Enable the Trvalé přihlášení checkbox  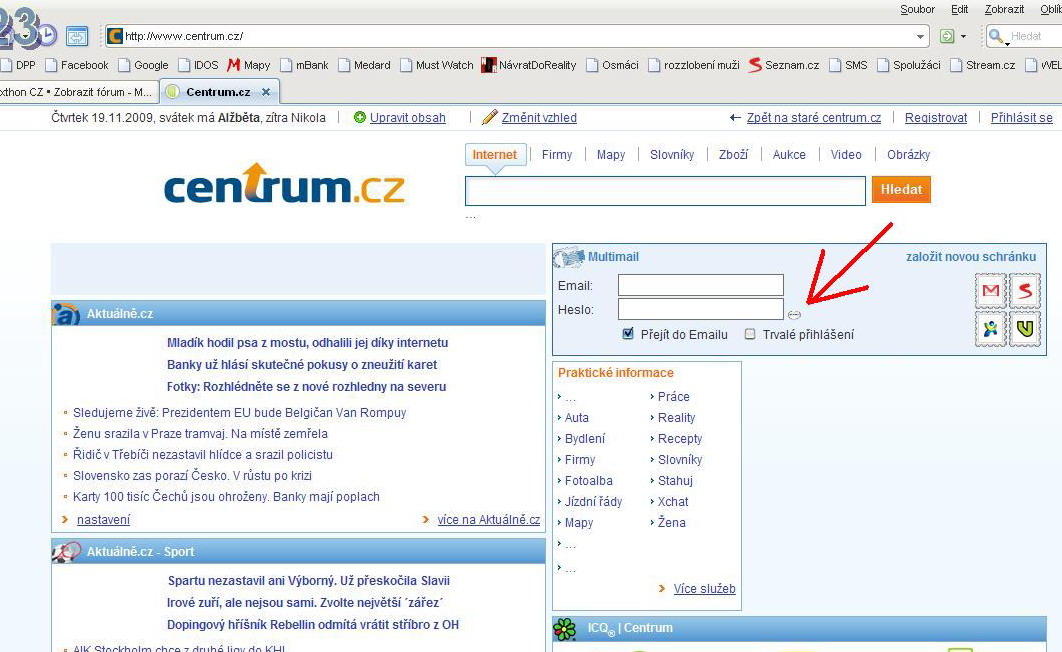750,334
